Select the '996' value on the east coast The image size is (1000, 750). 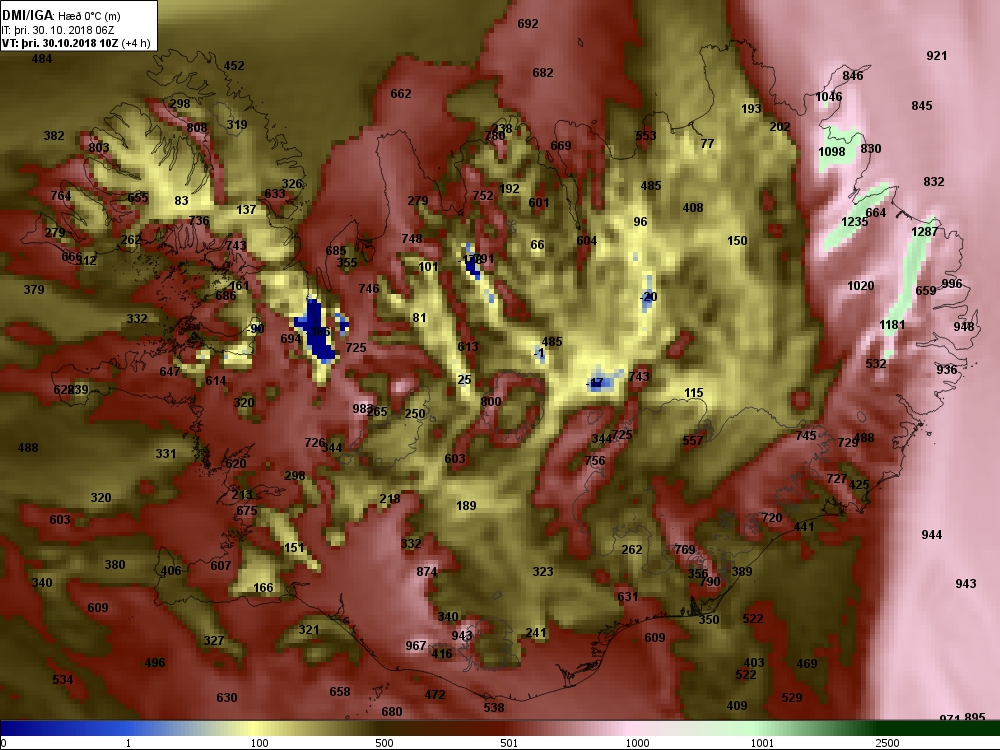coord(952,284)
